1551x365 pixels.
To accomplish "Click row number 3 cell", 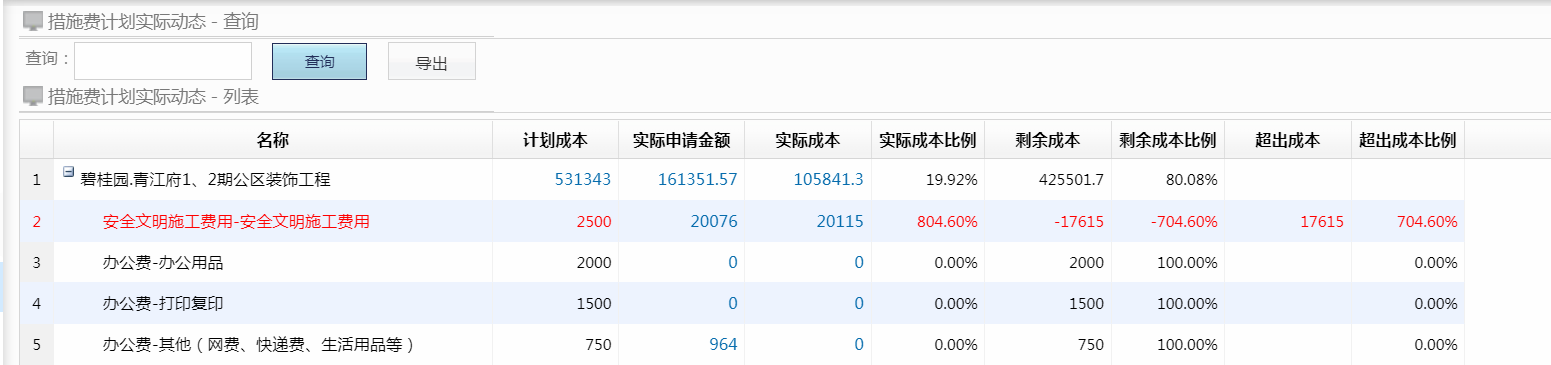I will point(37,263).
